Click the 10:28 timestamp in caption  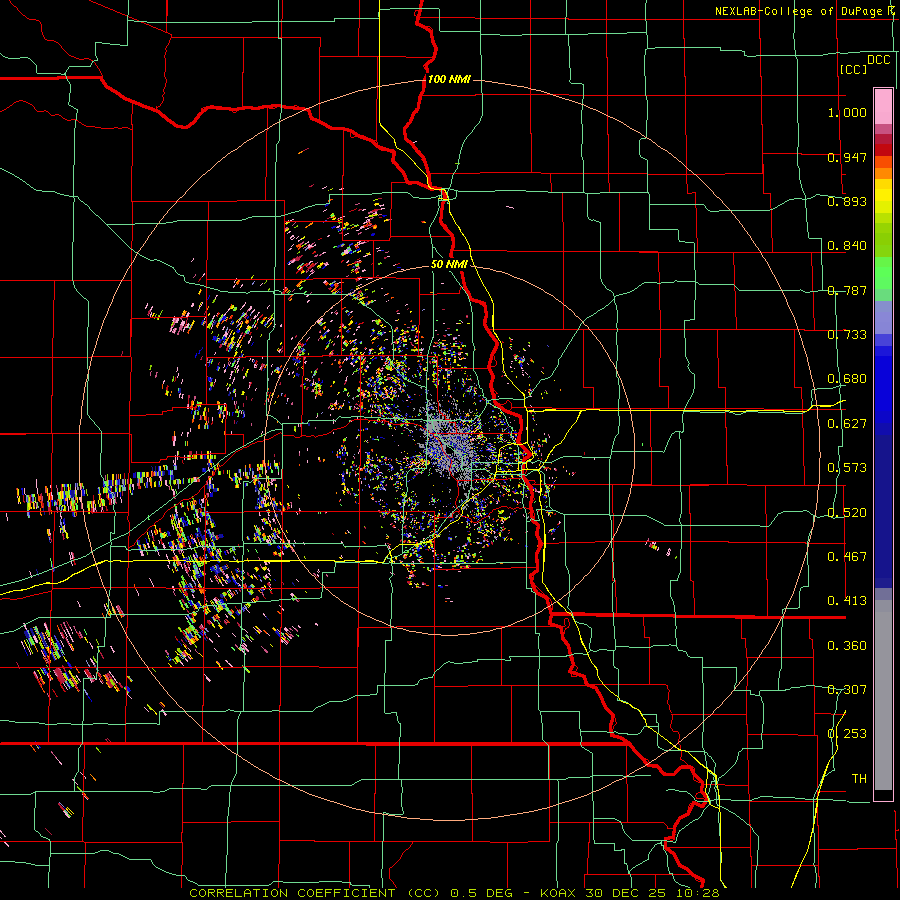[x=700, y=893]
